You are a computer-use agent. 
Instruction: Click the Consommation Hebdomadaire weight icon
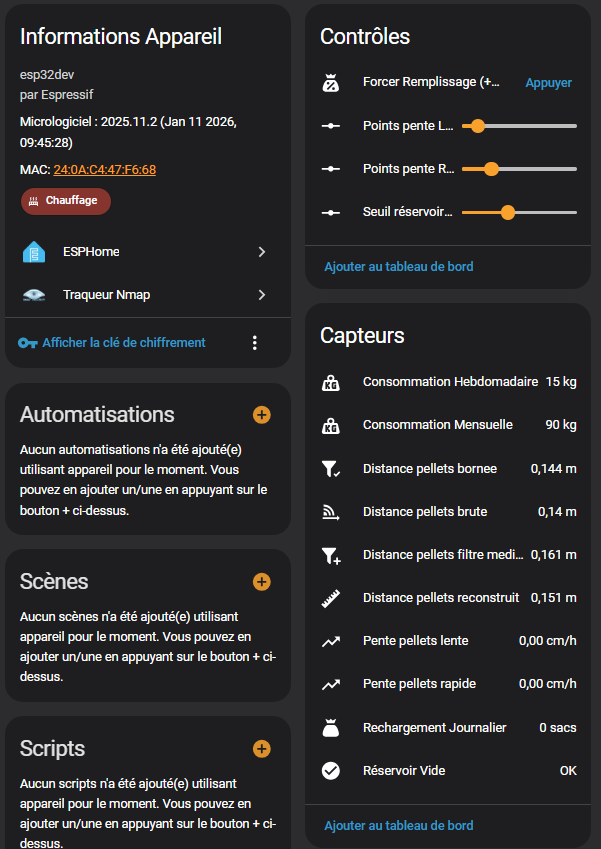(x=331, y=382)
